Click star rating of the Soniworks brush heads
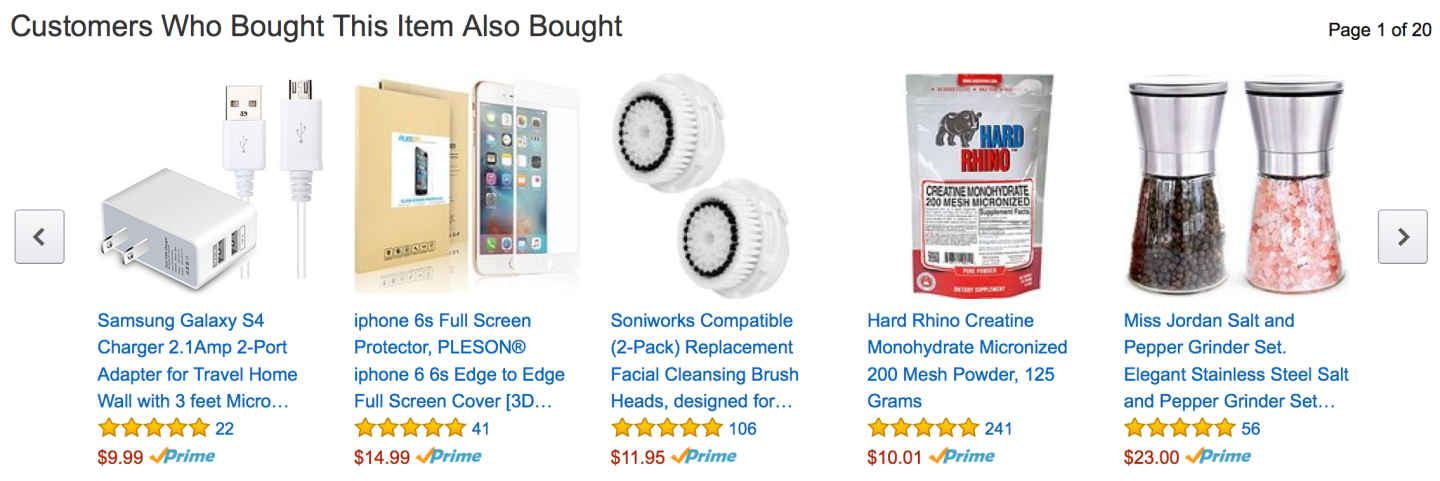This screenshot has height=481, width=1440. [x=666, y=429]
